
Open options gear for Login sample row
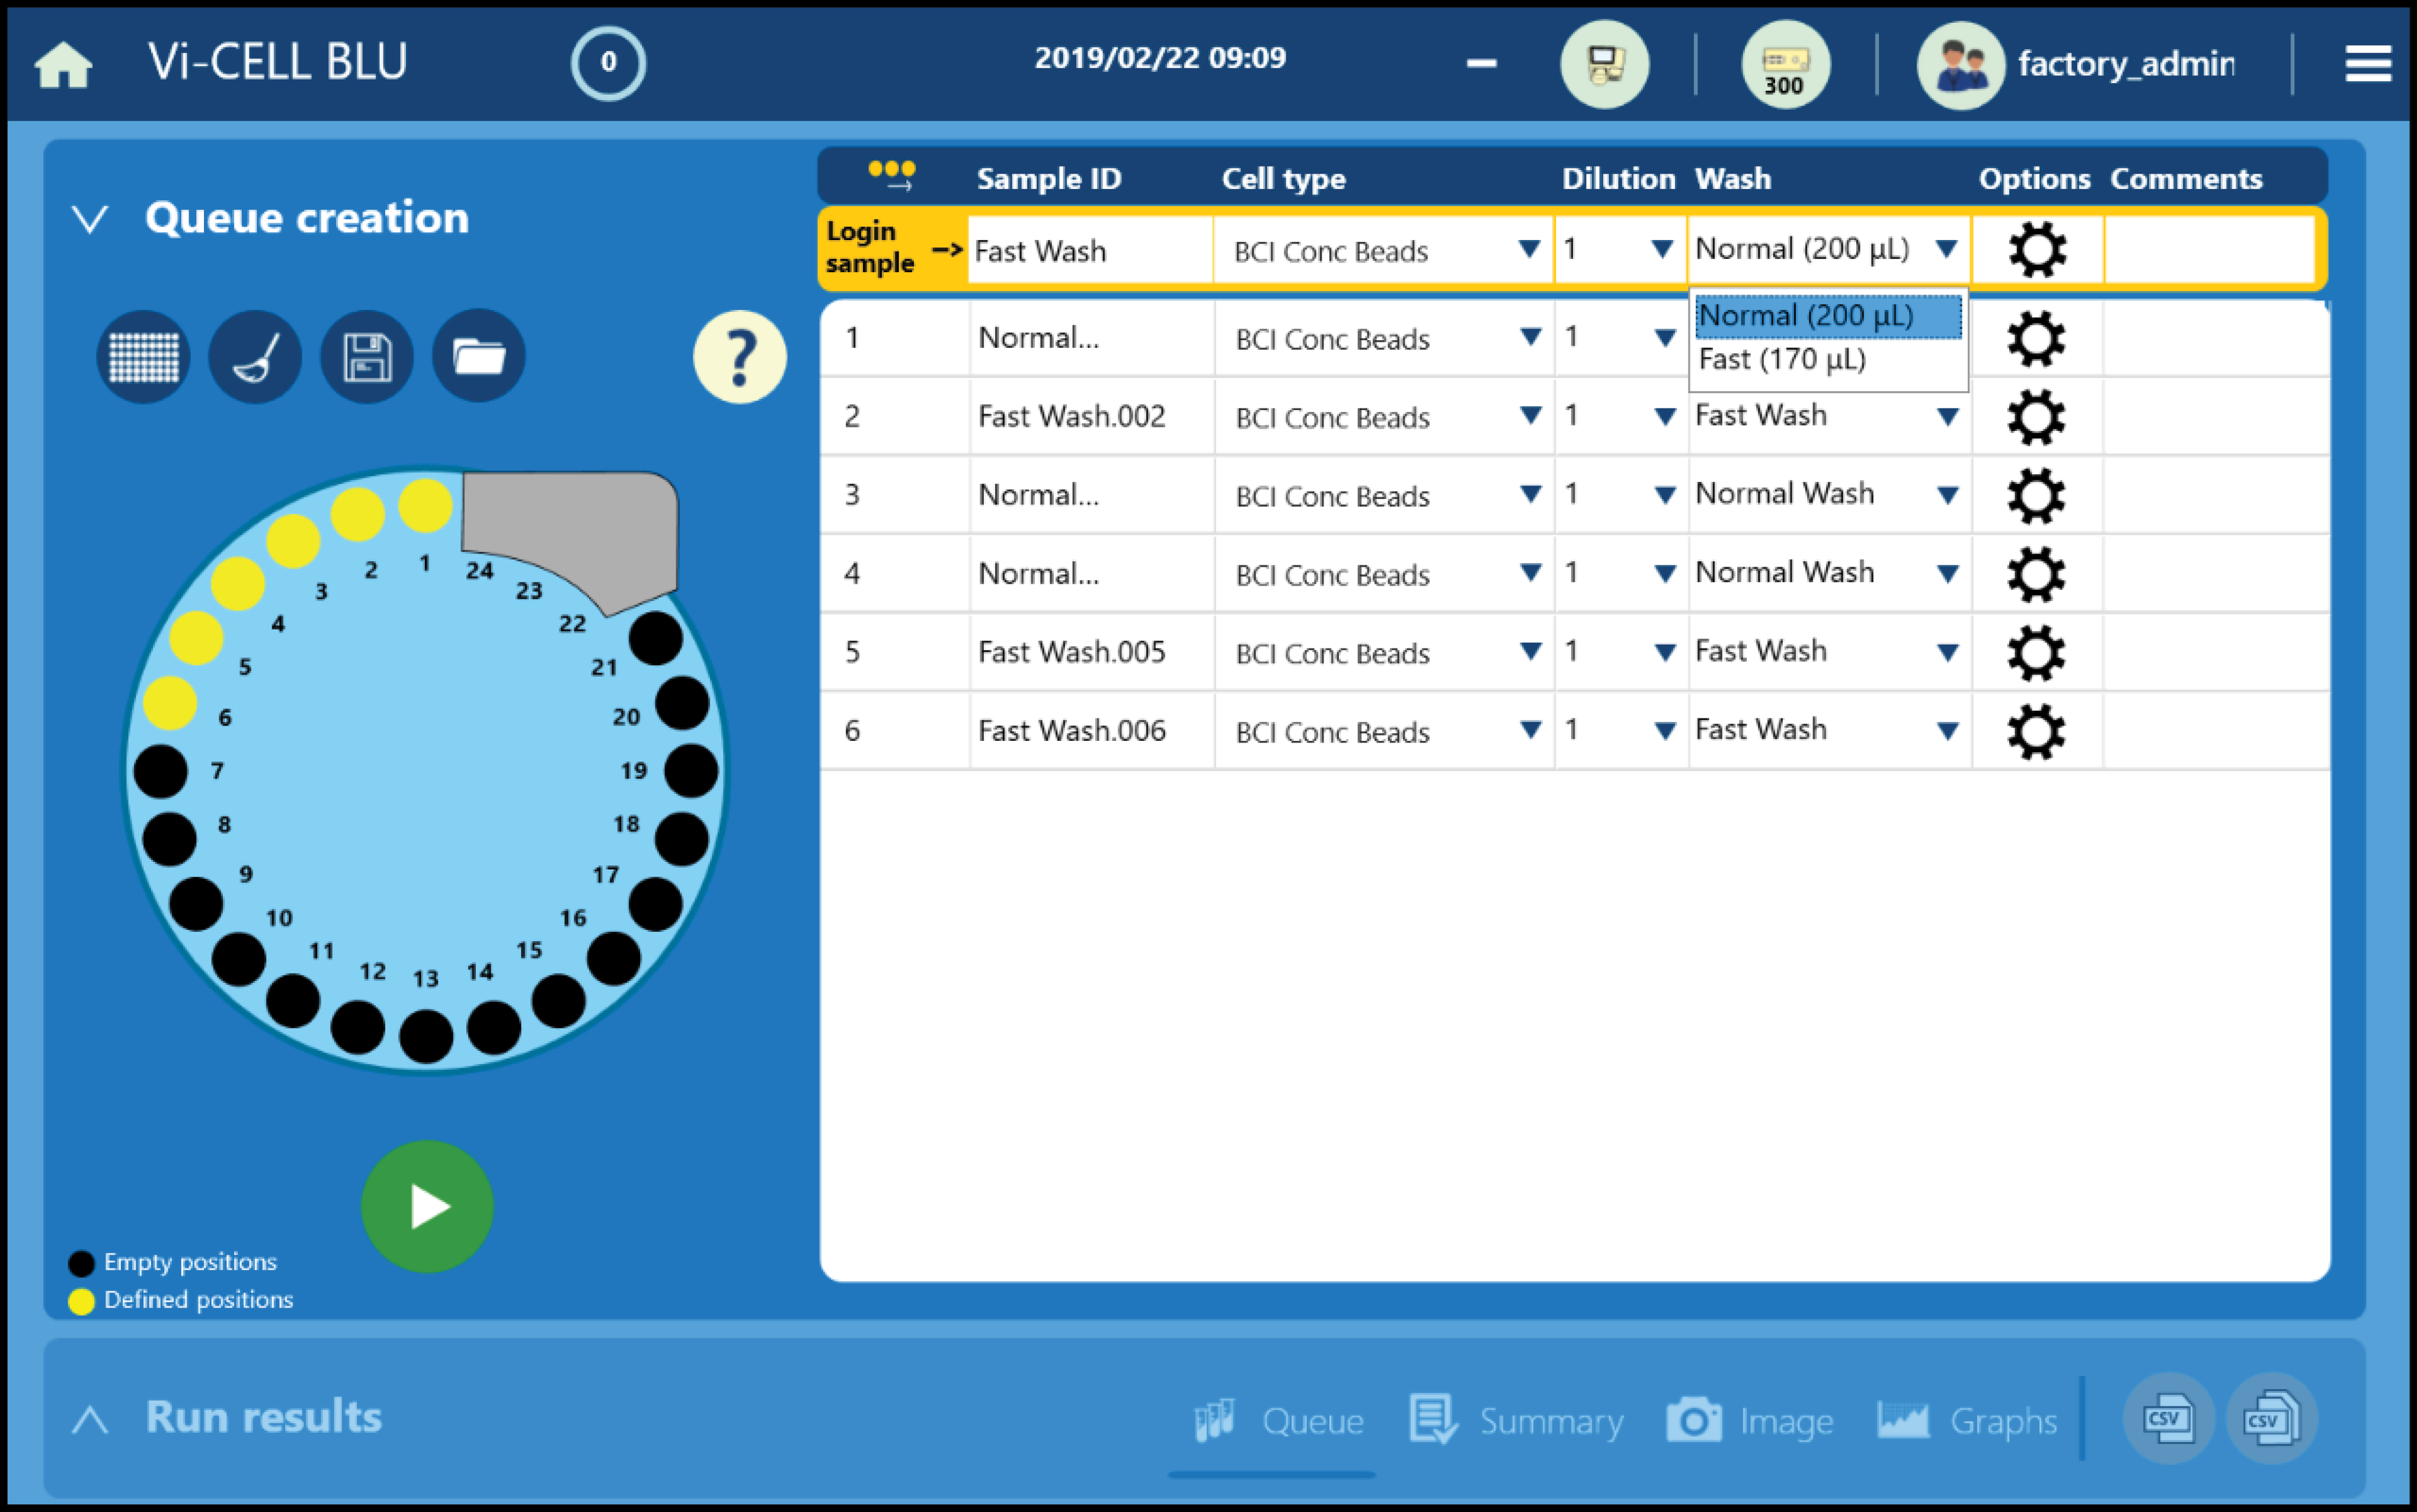click(x=2037, y=249)
